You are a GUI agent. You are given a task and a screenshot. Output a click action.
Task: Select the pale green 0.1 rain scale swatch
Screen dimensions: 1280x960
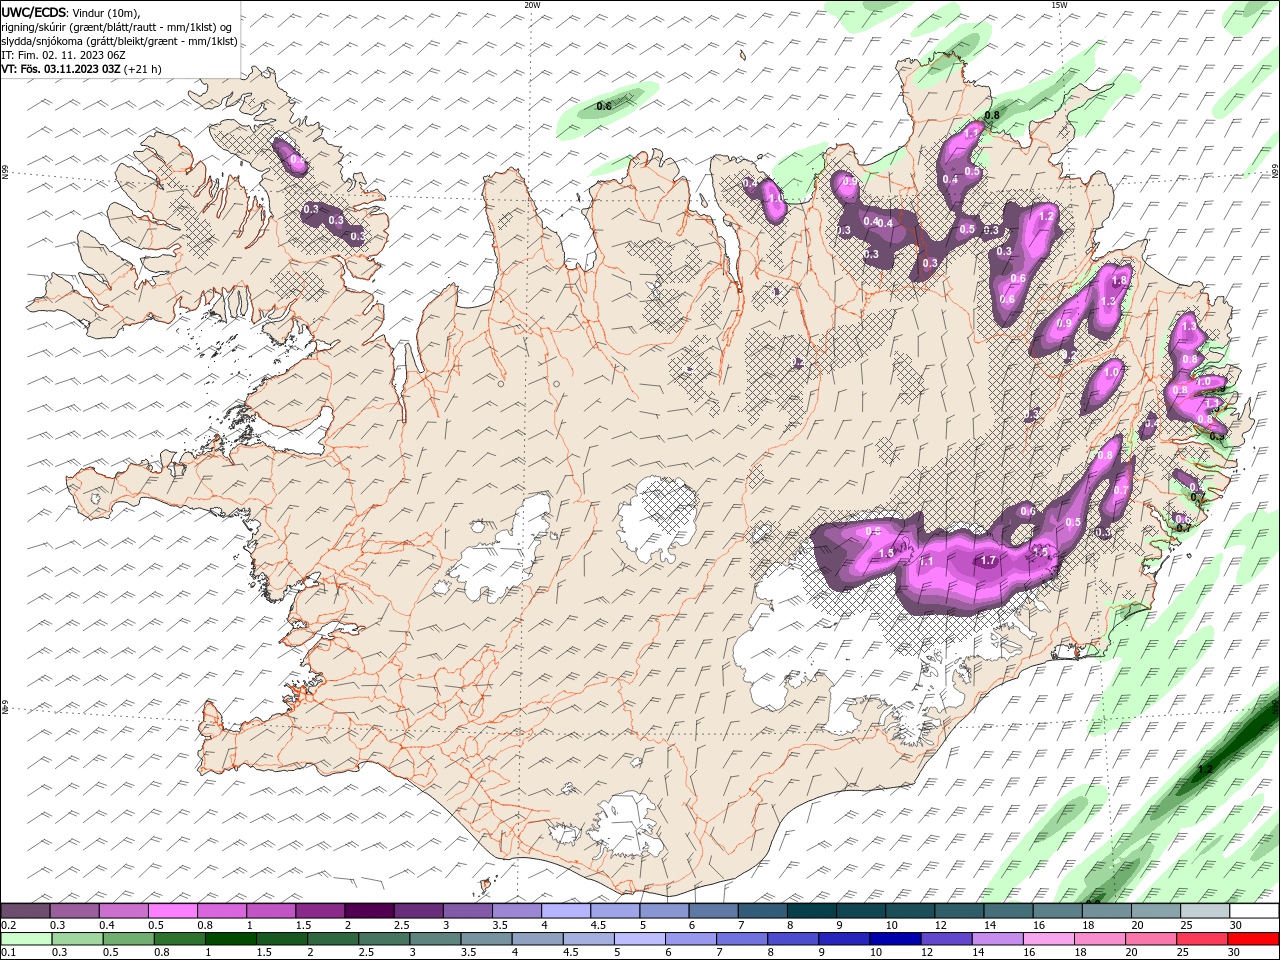click(26, 939)
